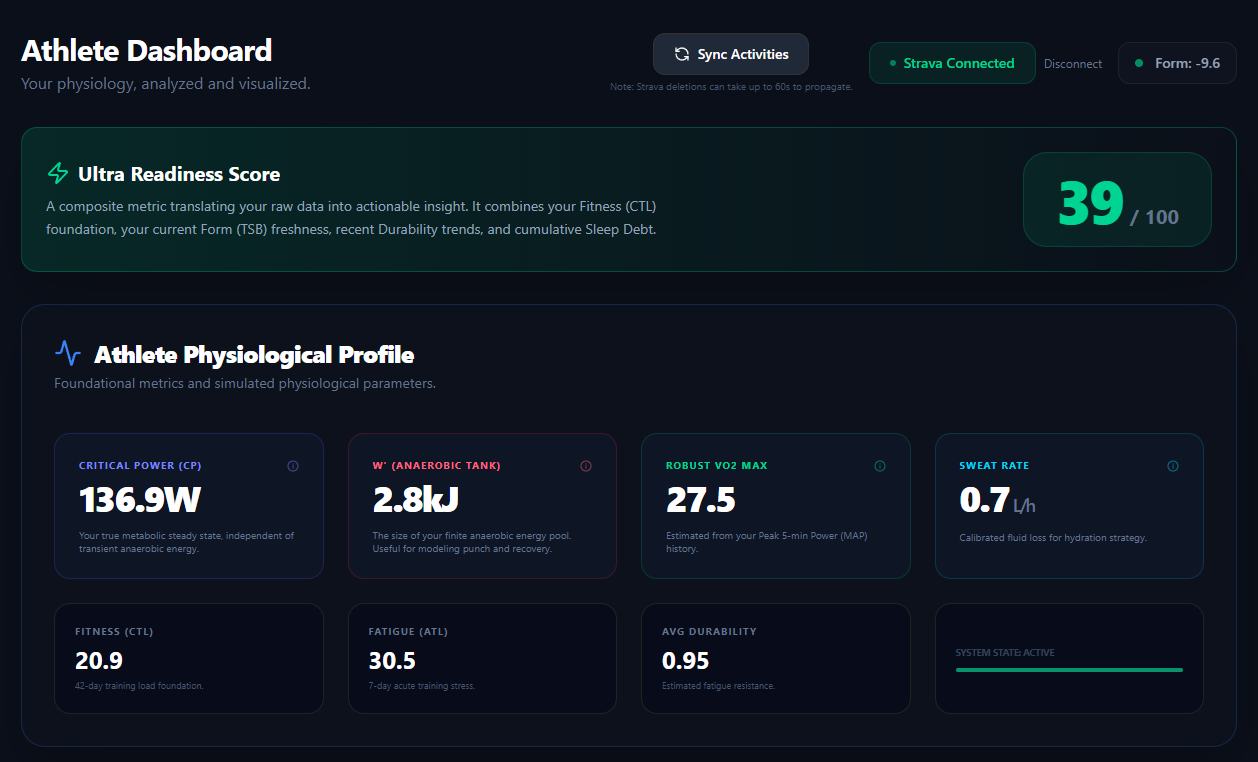The width and height of the screenshot is (1258, 762).
Task: Open the info icon on the W' Anaerobic Tank card
Action: point(586,465)
